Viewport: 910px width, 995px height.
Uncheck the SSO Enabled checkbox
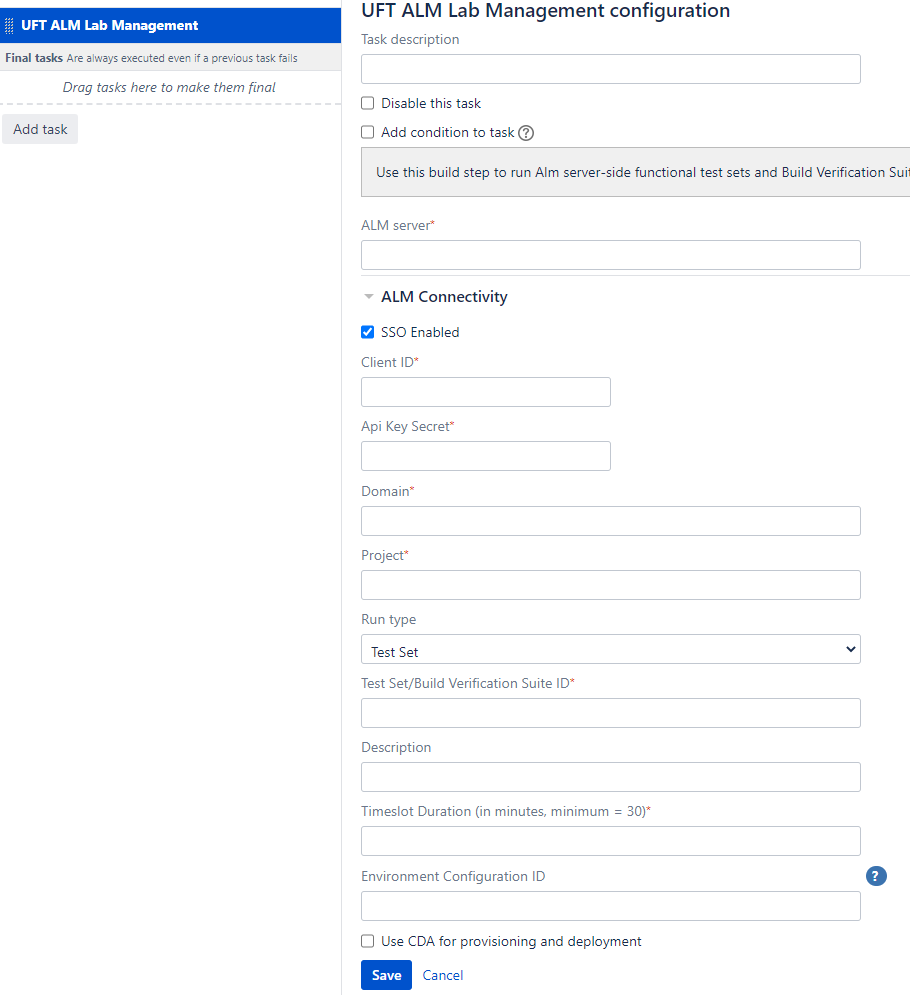tap(368, 332)
